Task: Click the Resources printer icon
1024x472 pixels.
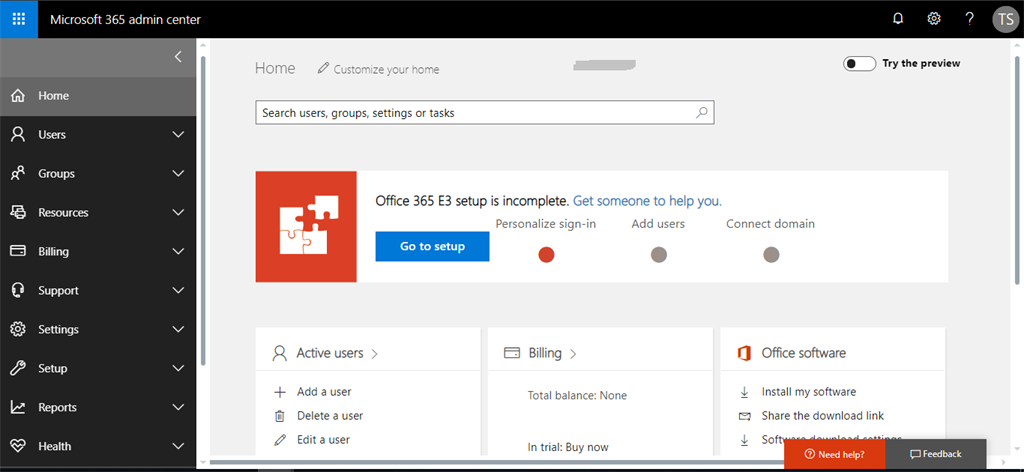Action: pos(18,212)
